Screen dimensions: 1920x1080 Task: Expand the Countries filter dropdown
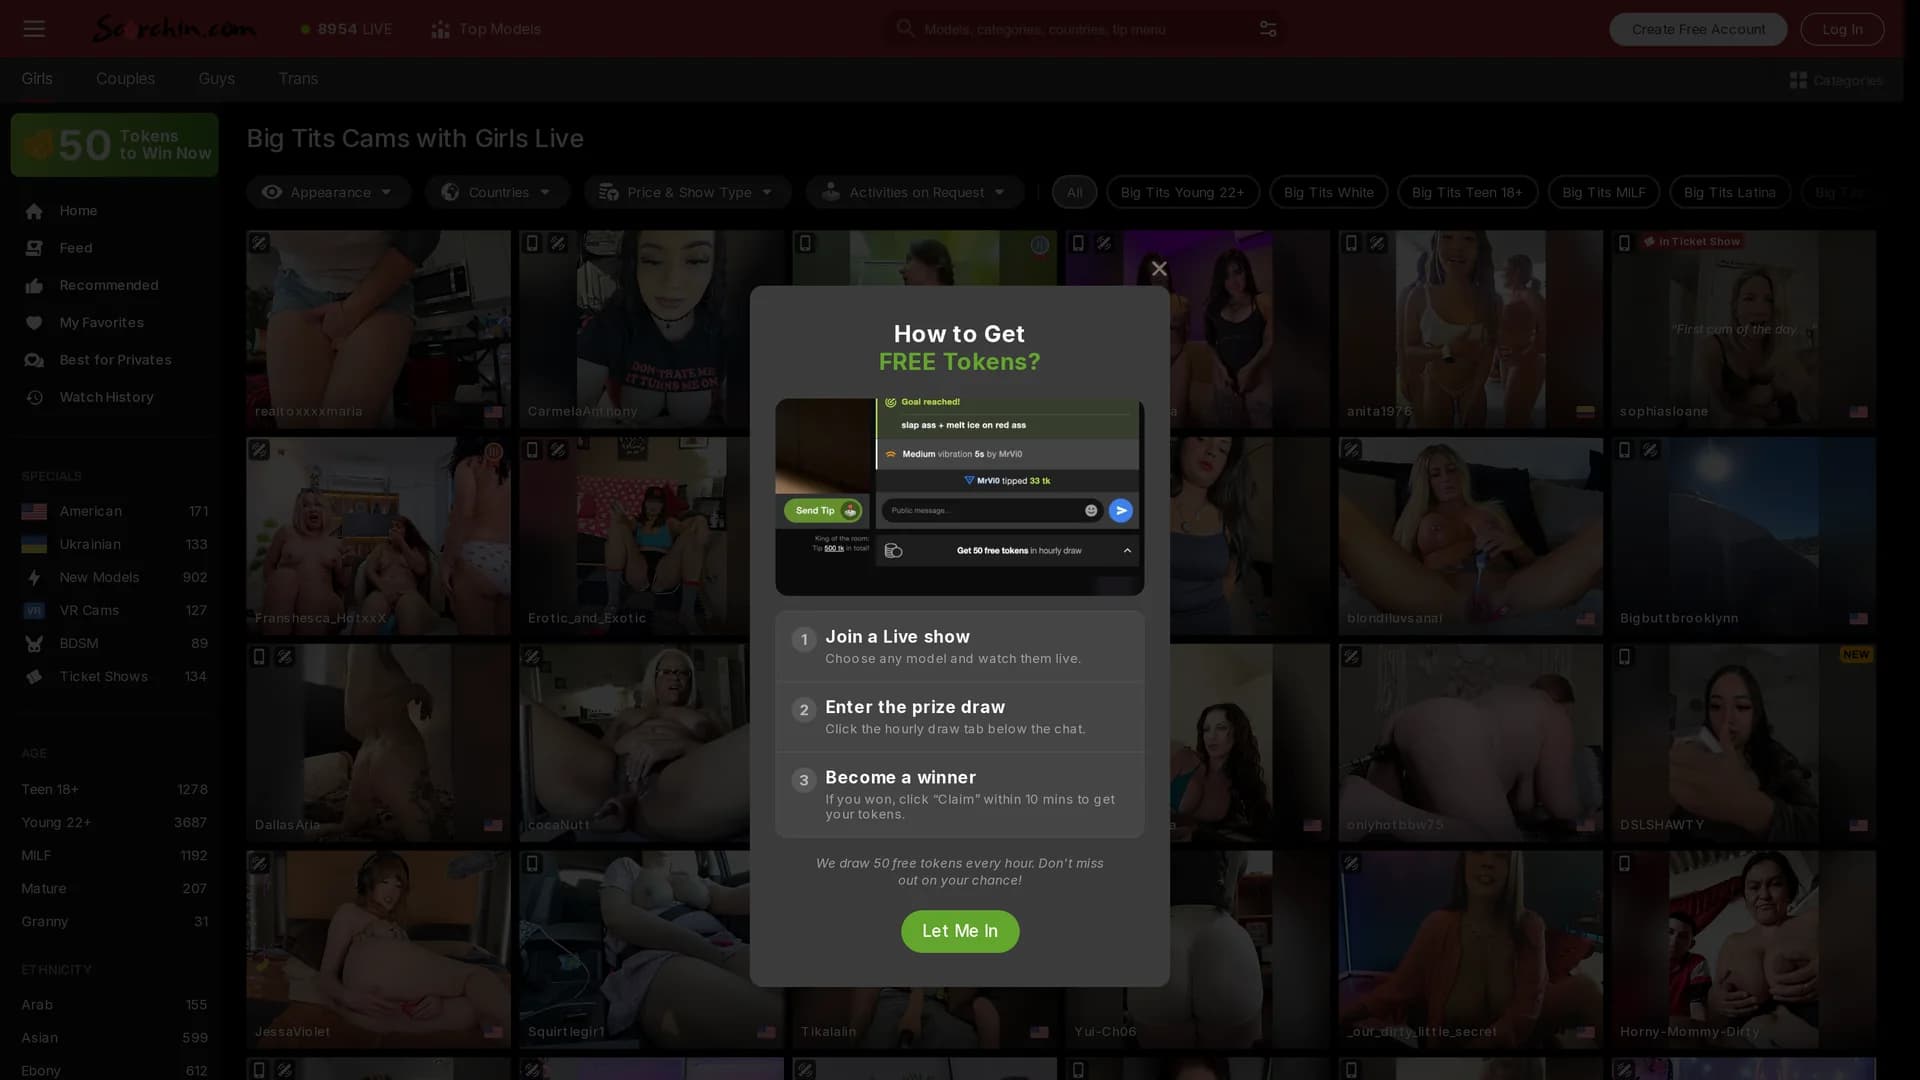point(497,192)
